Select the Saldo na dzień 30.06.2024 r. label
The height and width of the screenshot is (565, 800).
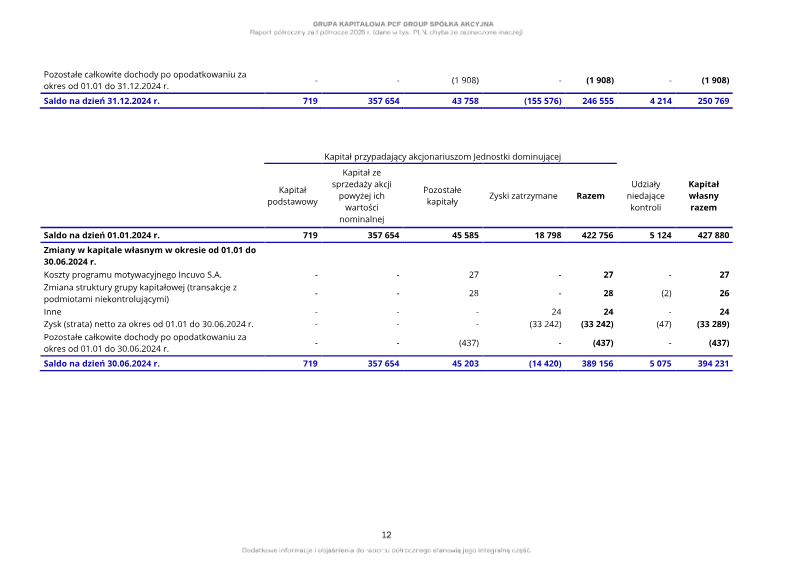click(102, 363)
